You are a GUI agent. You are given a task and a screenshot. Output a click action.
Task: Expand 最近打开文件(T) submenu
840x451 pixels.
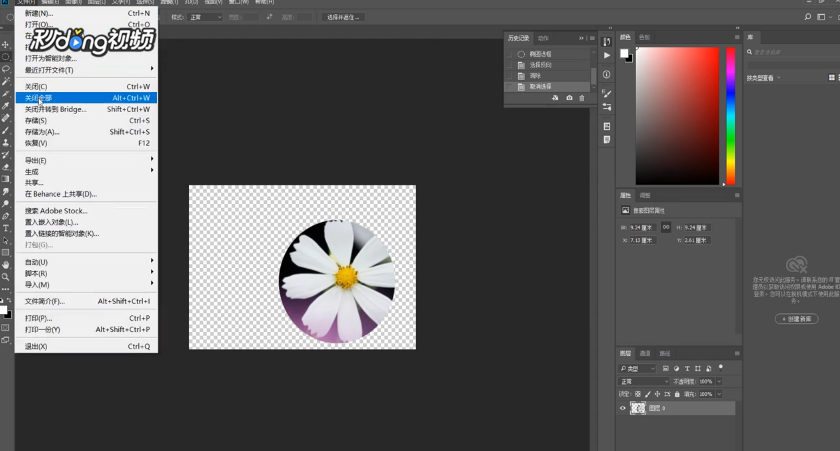(x=86, y=70)
